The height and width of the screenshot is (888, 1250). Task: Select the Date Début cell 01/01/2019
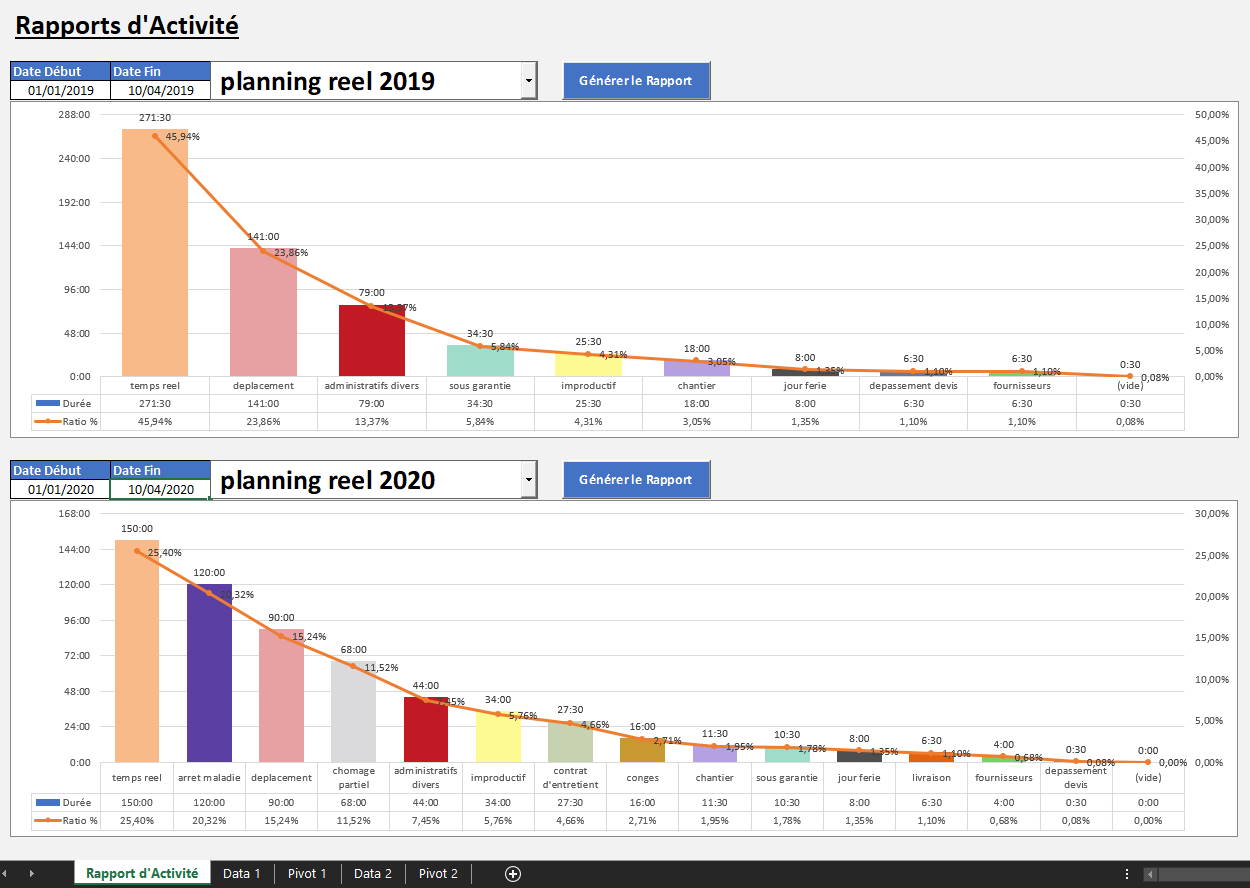click(x=61, y=90)
